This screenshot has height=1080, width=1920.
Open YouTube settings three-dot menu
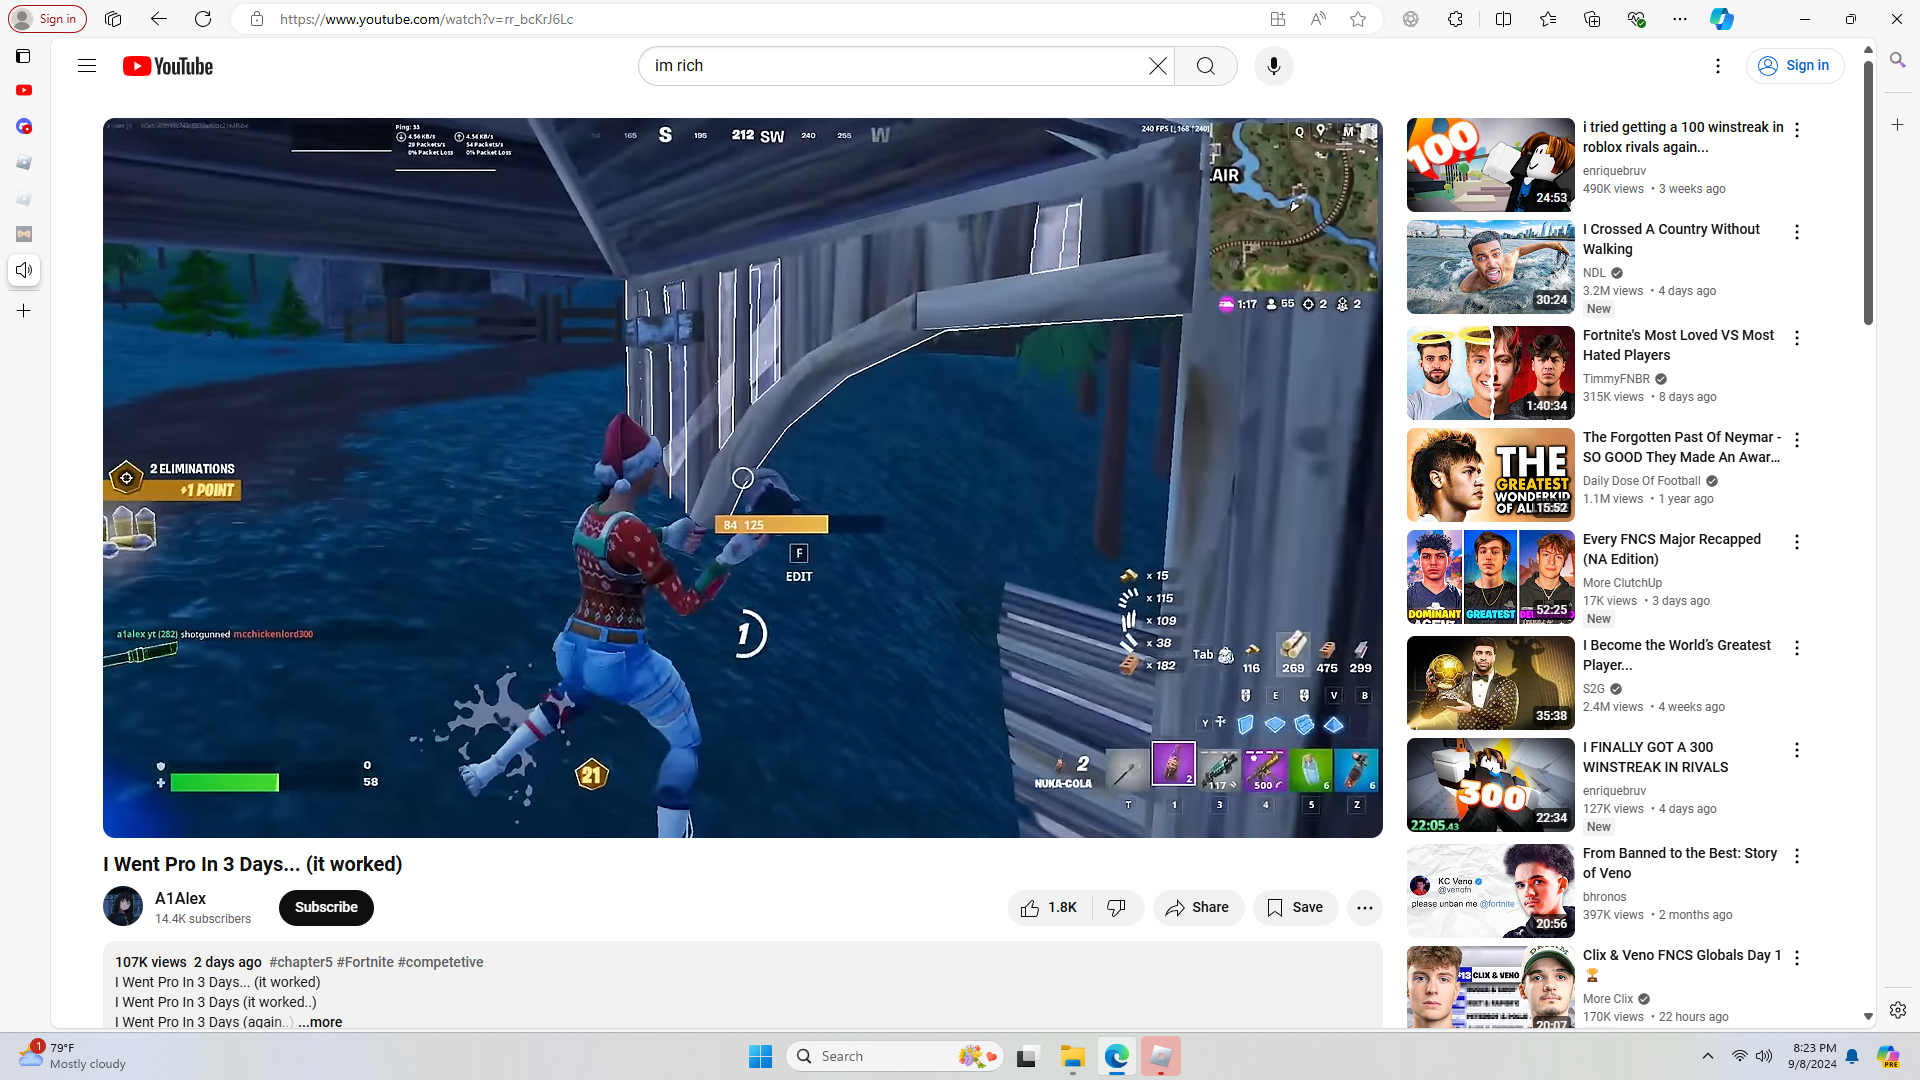[x=1717, y=66]
